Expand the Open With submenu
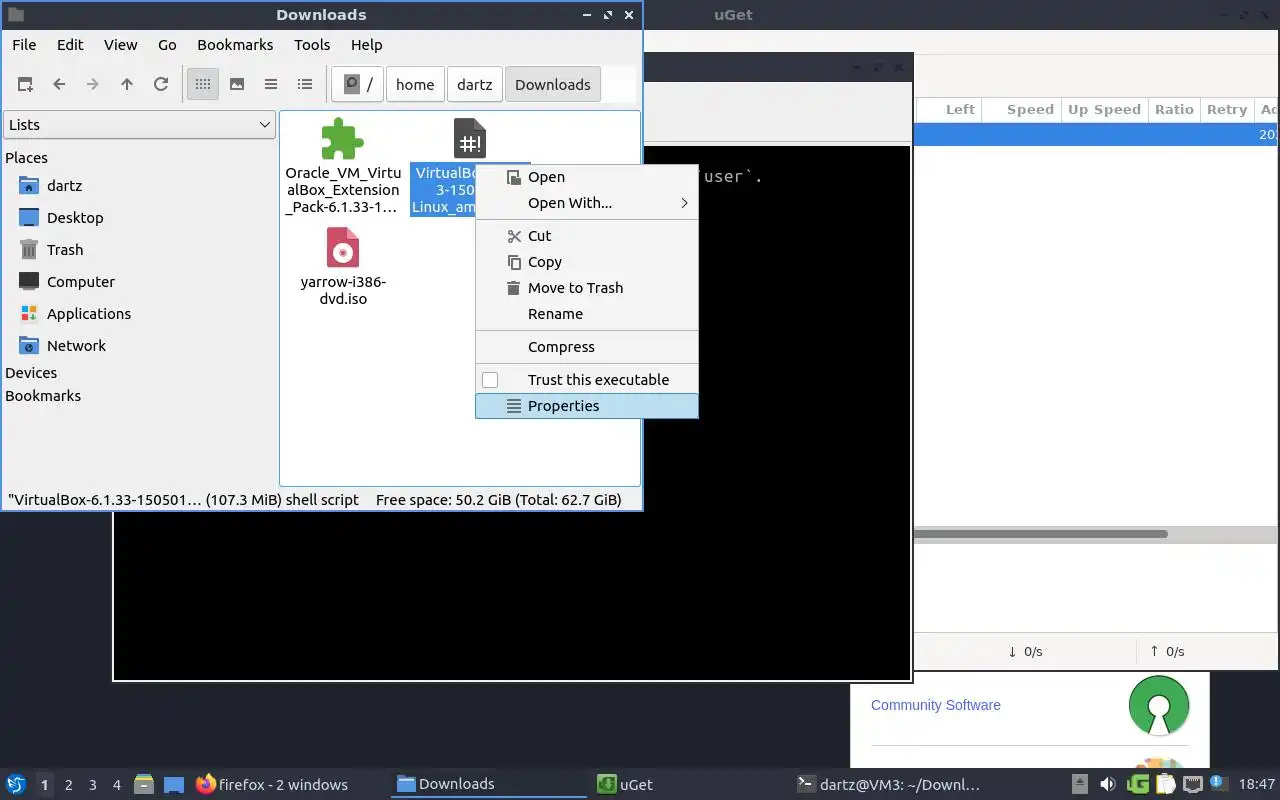This screenshot has height=800, width=1280. click(x=587, y=203)
